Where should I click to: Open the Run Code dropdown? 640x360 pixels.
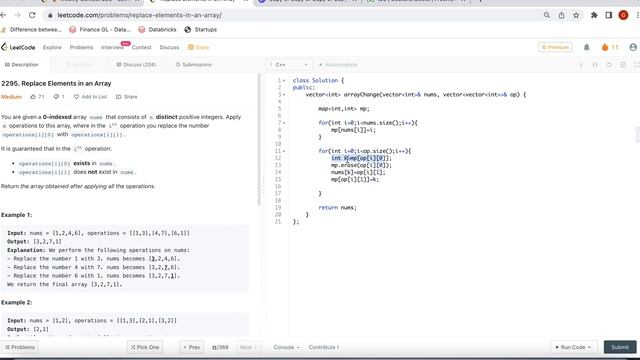(x=573, y=347)
